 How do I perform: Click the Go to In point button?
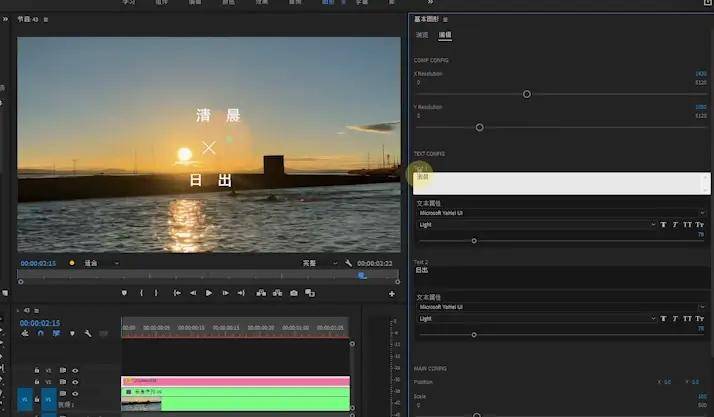click(x=177, y=293)
